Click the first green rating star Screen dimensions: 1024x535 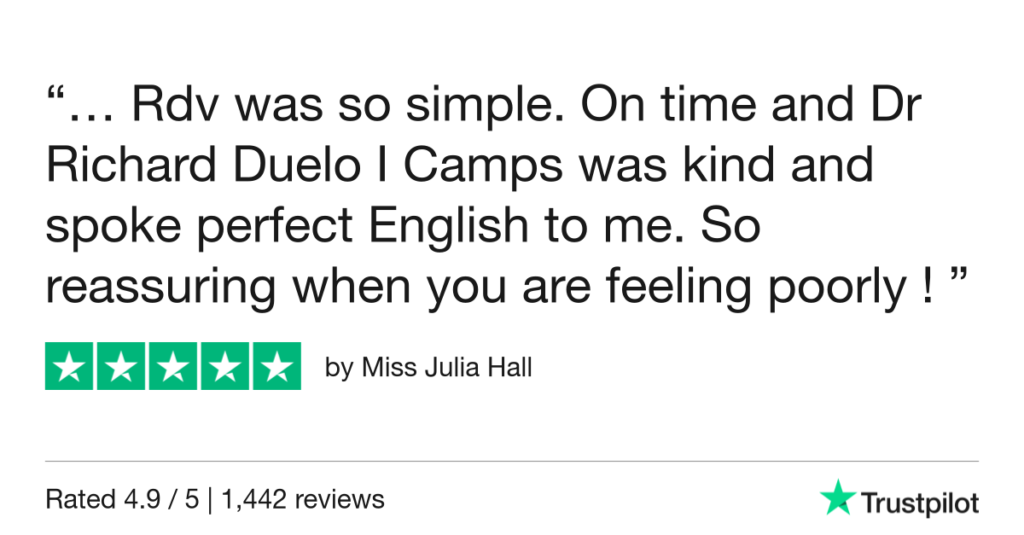pos(70,367)
